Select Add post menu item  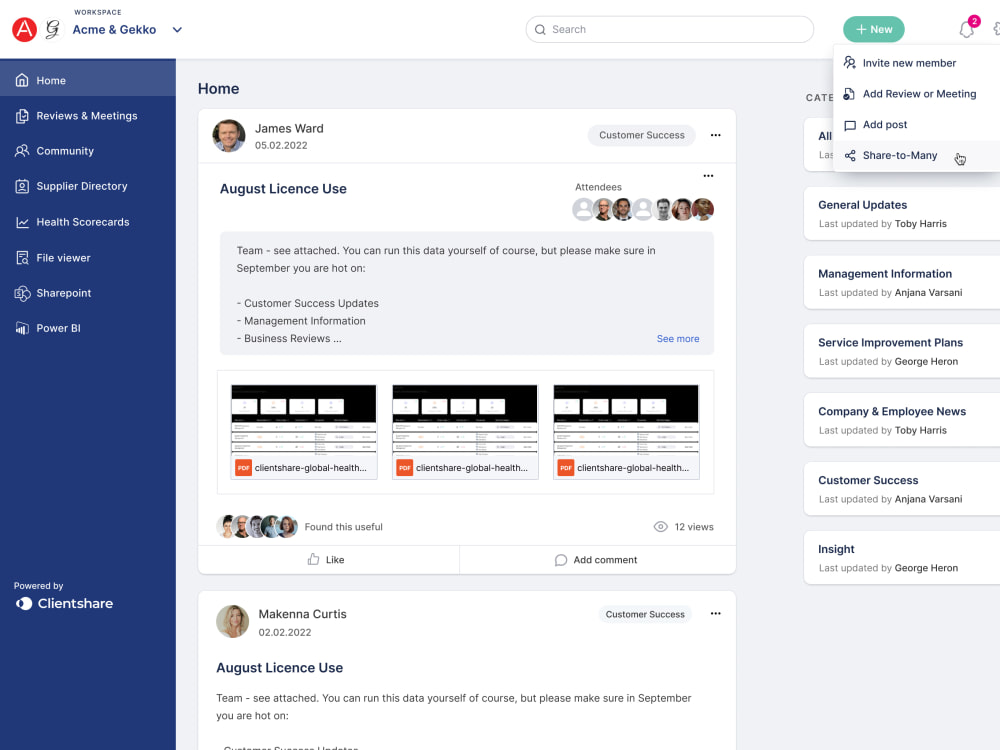pyautogui.click(x=916, y=124)
